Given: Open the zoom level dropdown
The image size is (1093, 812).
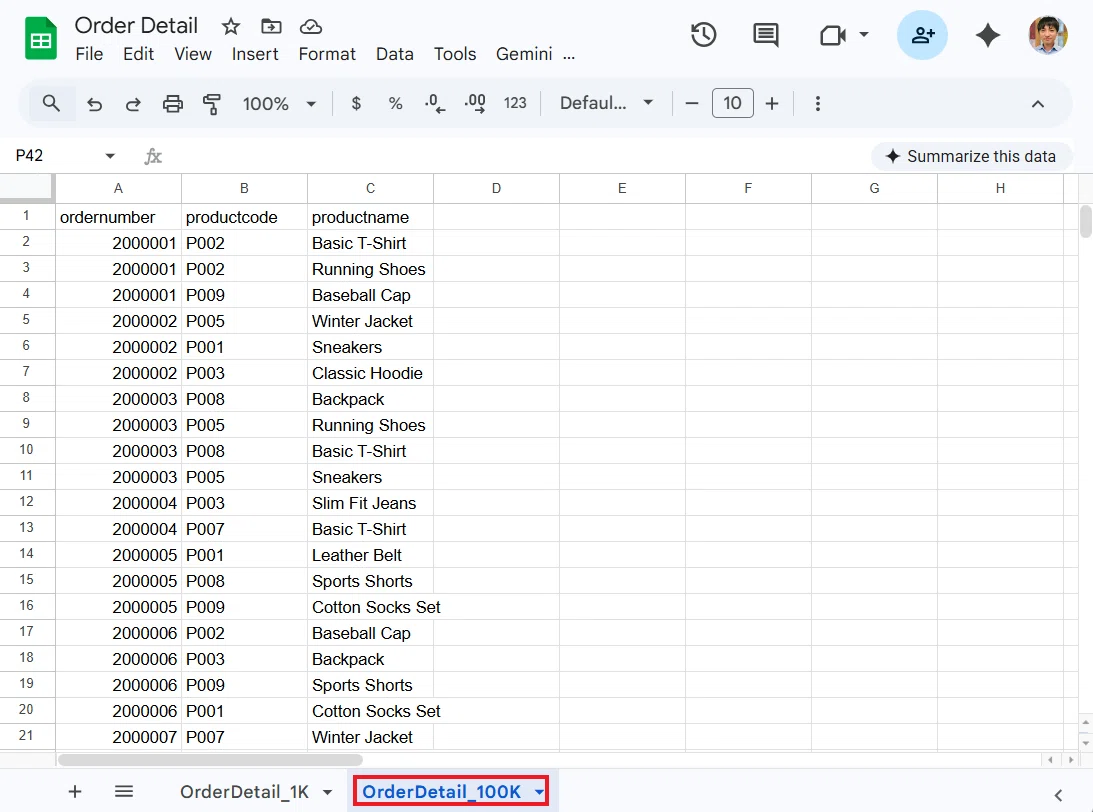Looking at the screenshot, I should [279, 104].
